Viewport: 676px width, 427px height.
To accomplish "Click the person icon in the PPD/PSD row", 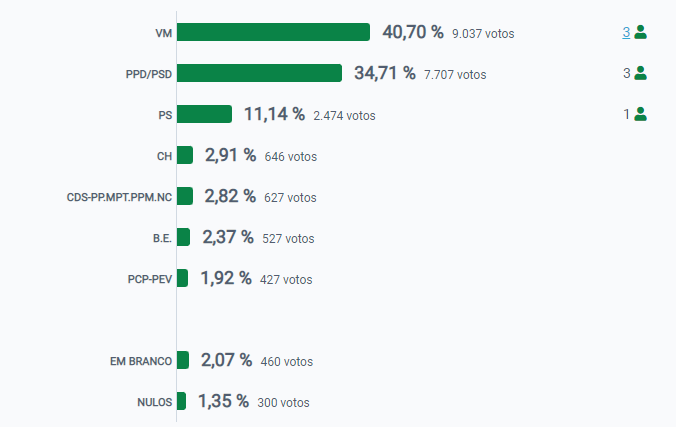I will [641, 73].
